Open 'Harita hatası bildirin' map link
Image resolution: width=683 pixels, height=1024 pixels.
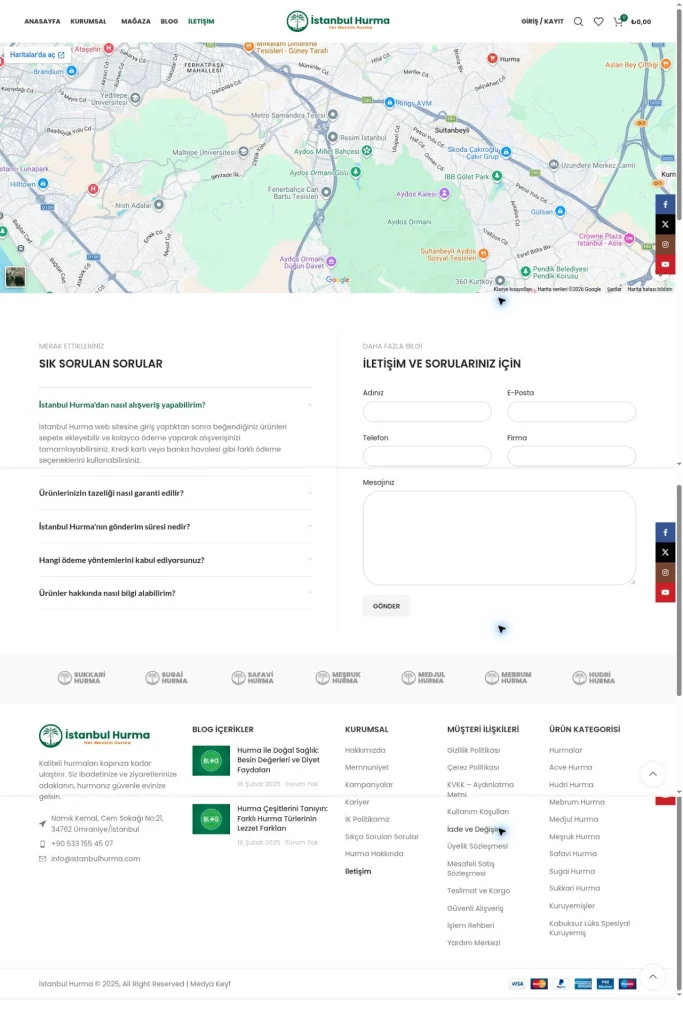pos(650,289)
